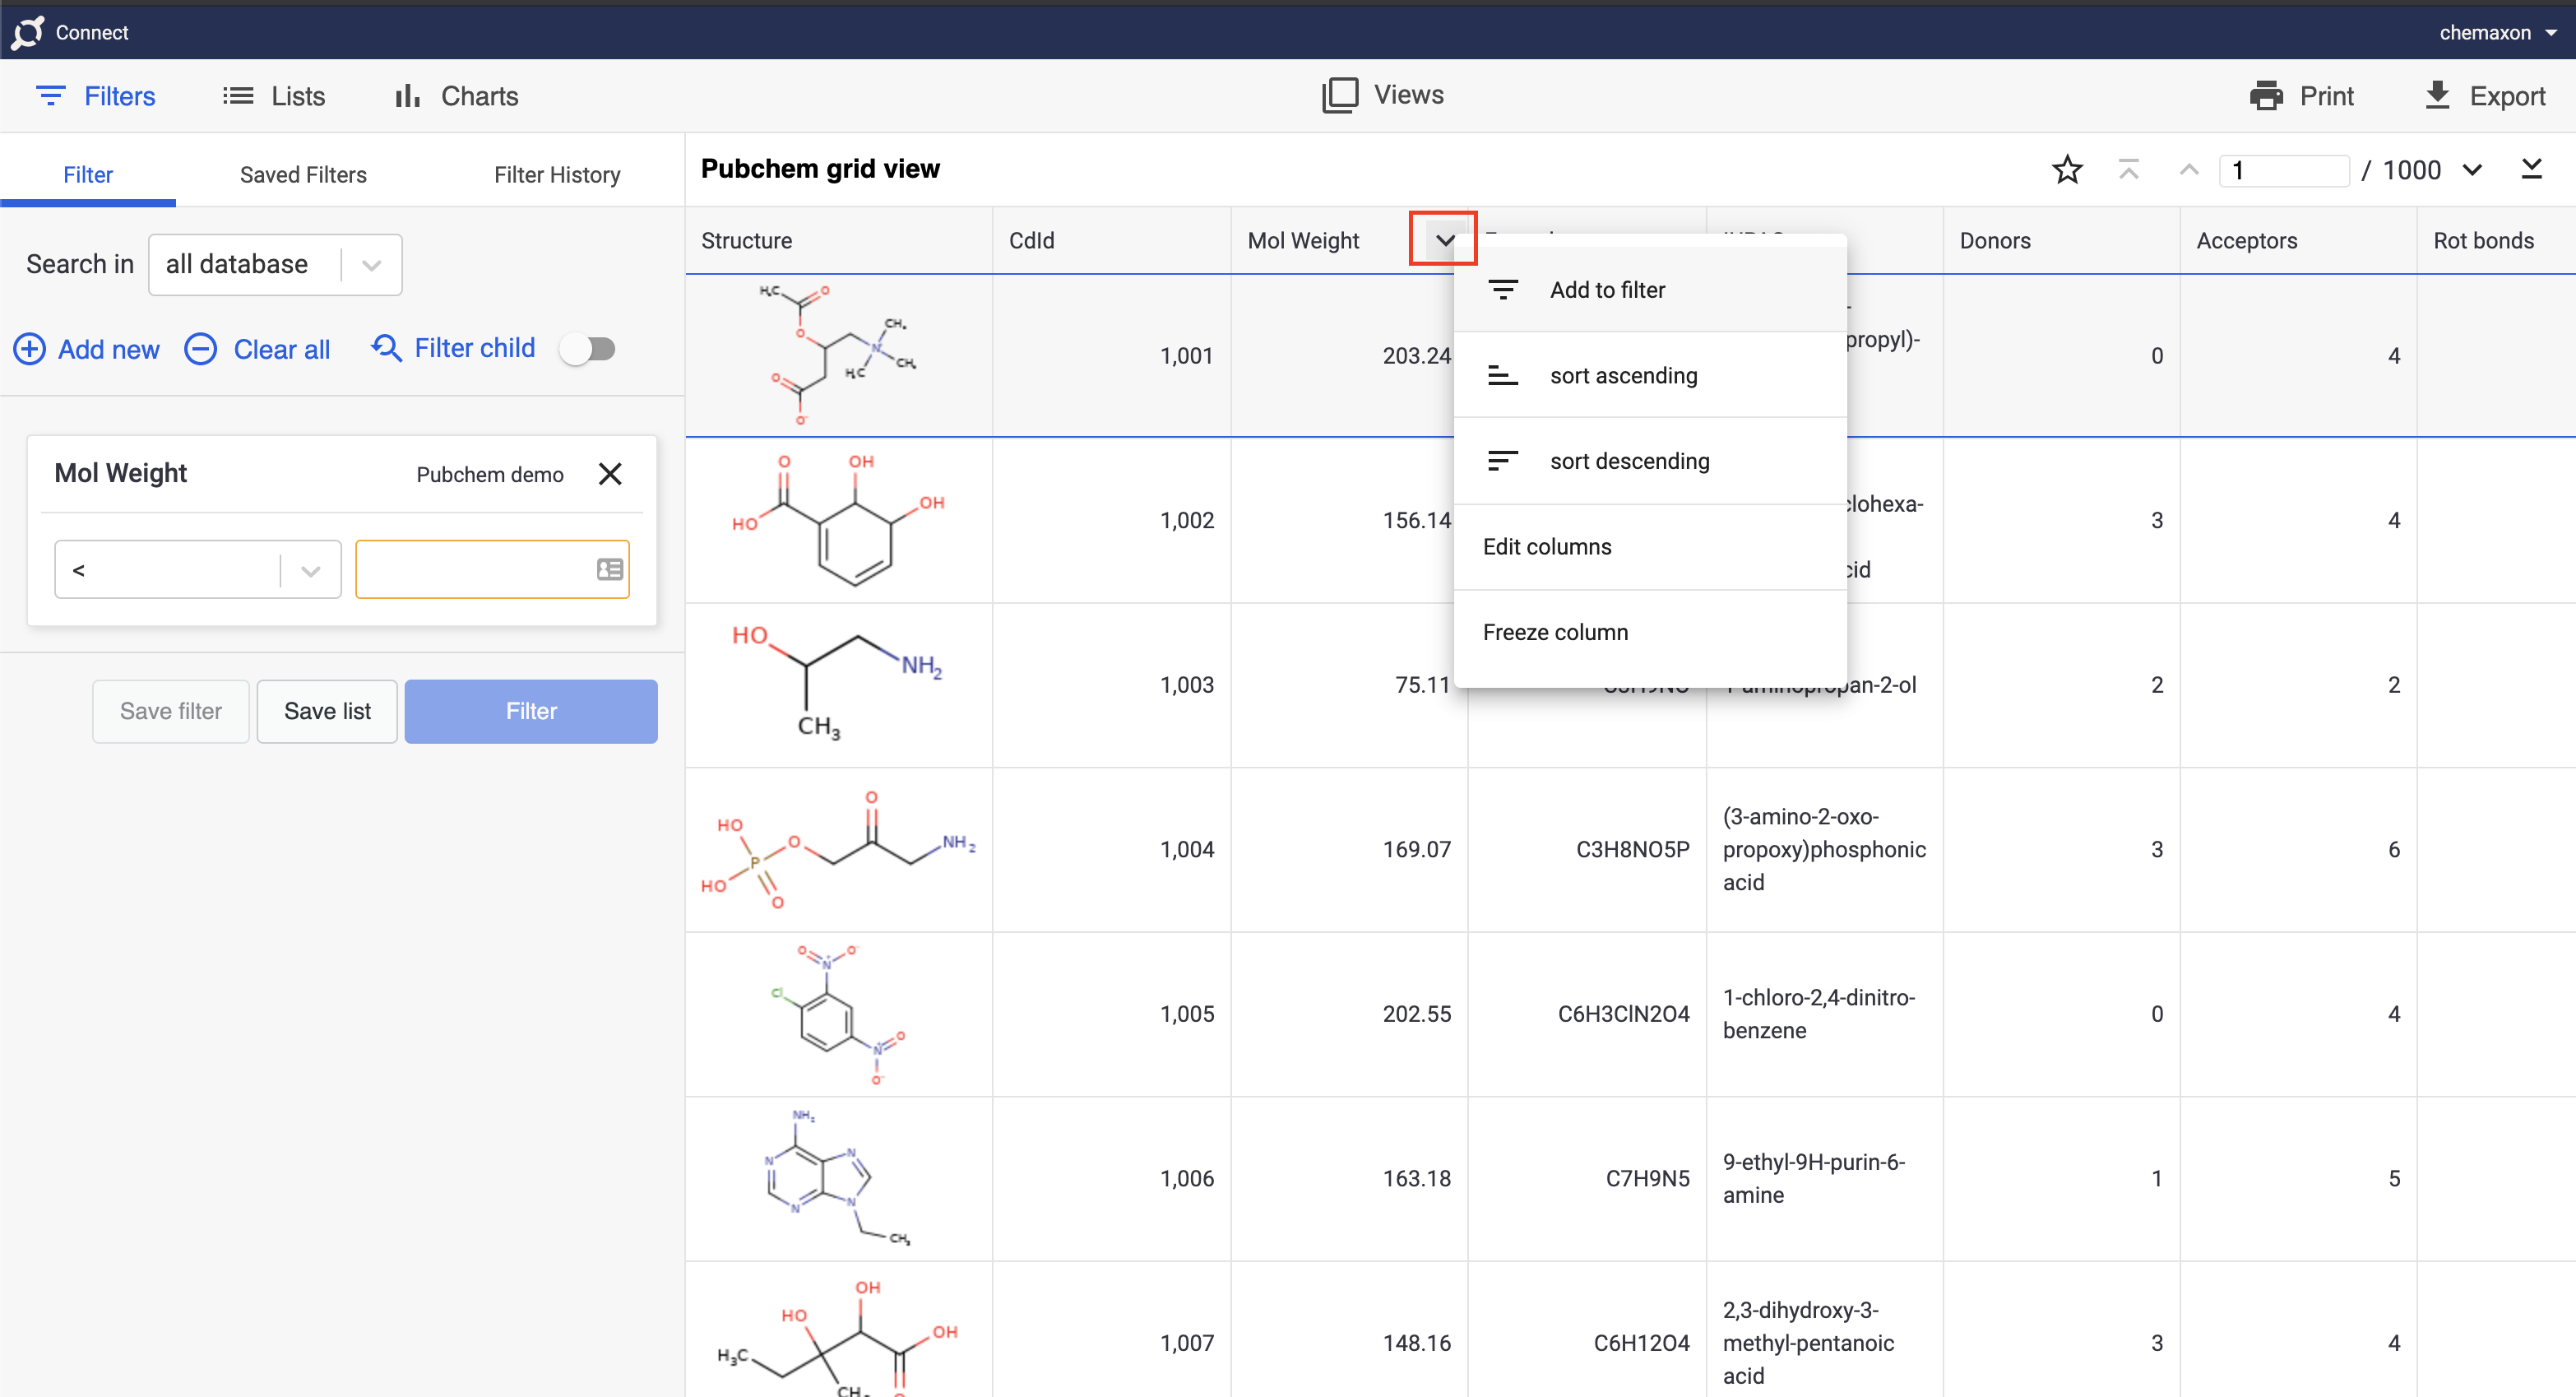The height and width of the screenshot is (1397, 2576).
Task: Open the Views selector
Action: [x=1383, y=95]
